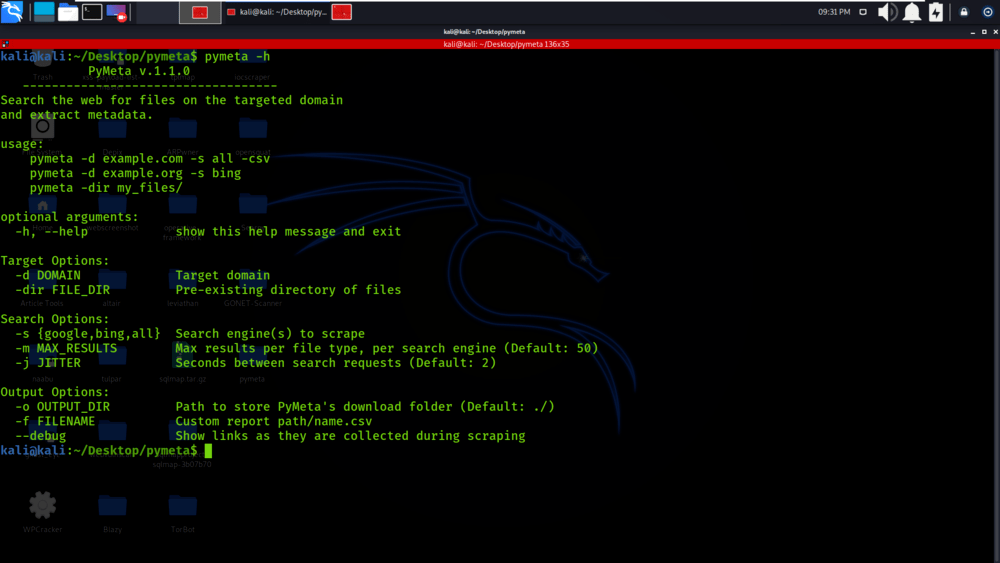Open the Kali dragon applications menu

[x=12, y=11]
